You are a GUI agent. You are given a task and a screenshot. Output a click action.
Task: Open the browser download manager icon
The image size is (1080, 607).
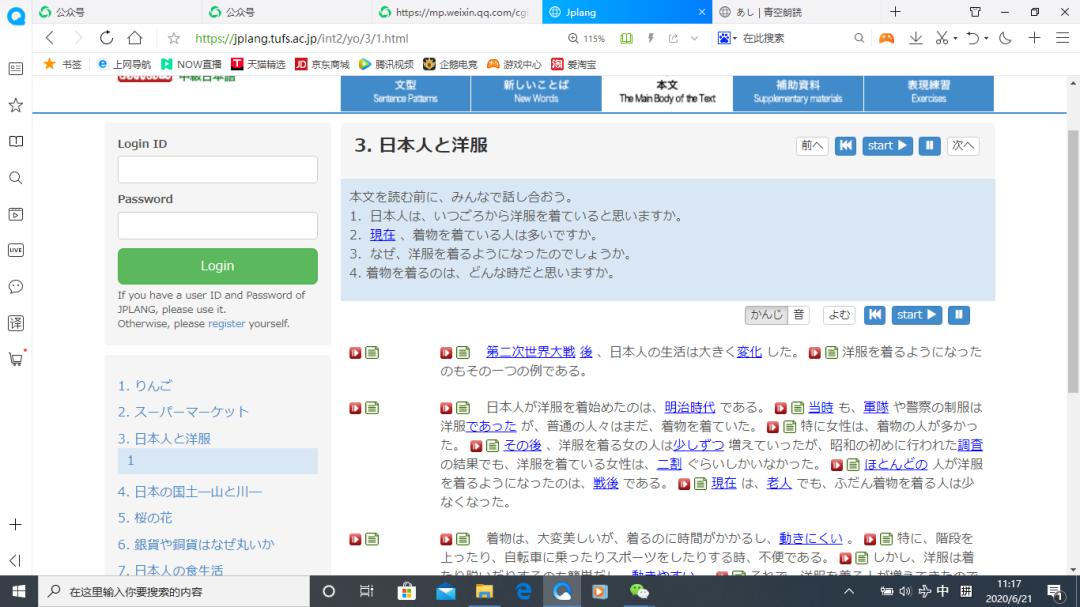pyautogui.click(x=915, y=38)
